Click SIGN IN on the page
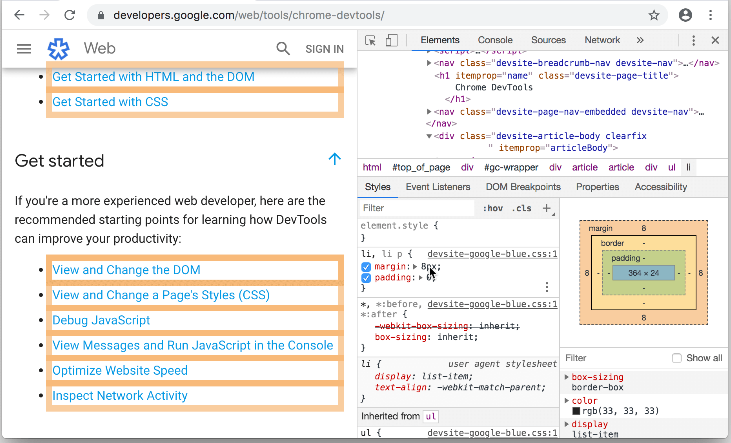Image resolution: width=731 pixels, height=443 pixels. coord(324,49)
